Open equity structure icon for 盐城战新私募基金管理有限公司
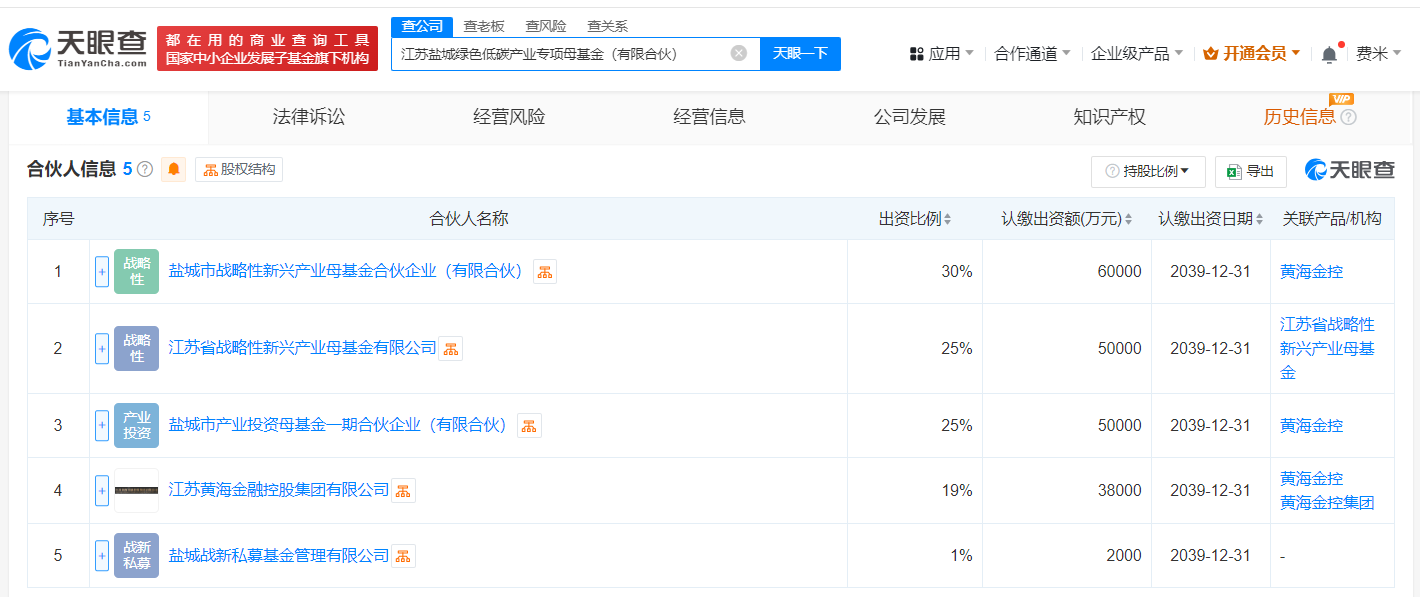The height and width of the screenshot is (597, 1420). pyautogui.click(x=403, y=555)
